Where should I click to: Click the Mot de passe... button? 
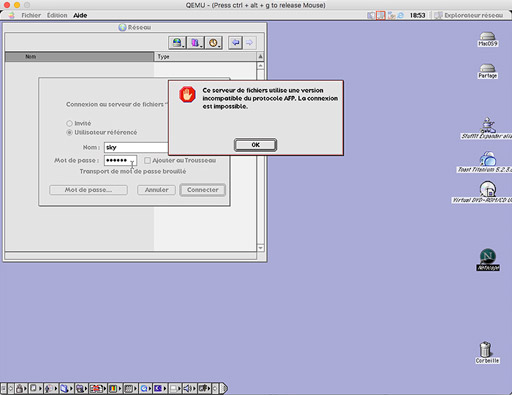tap(88, 190)
